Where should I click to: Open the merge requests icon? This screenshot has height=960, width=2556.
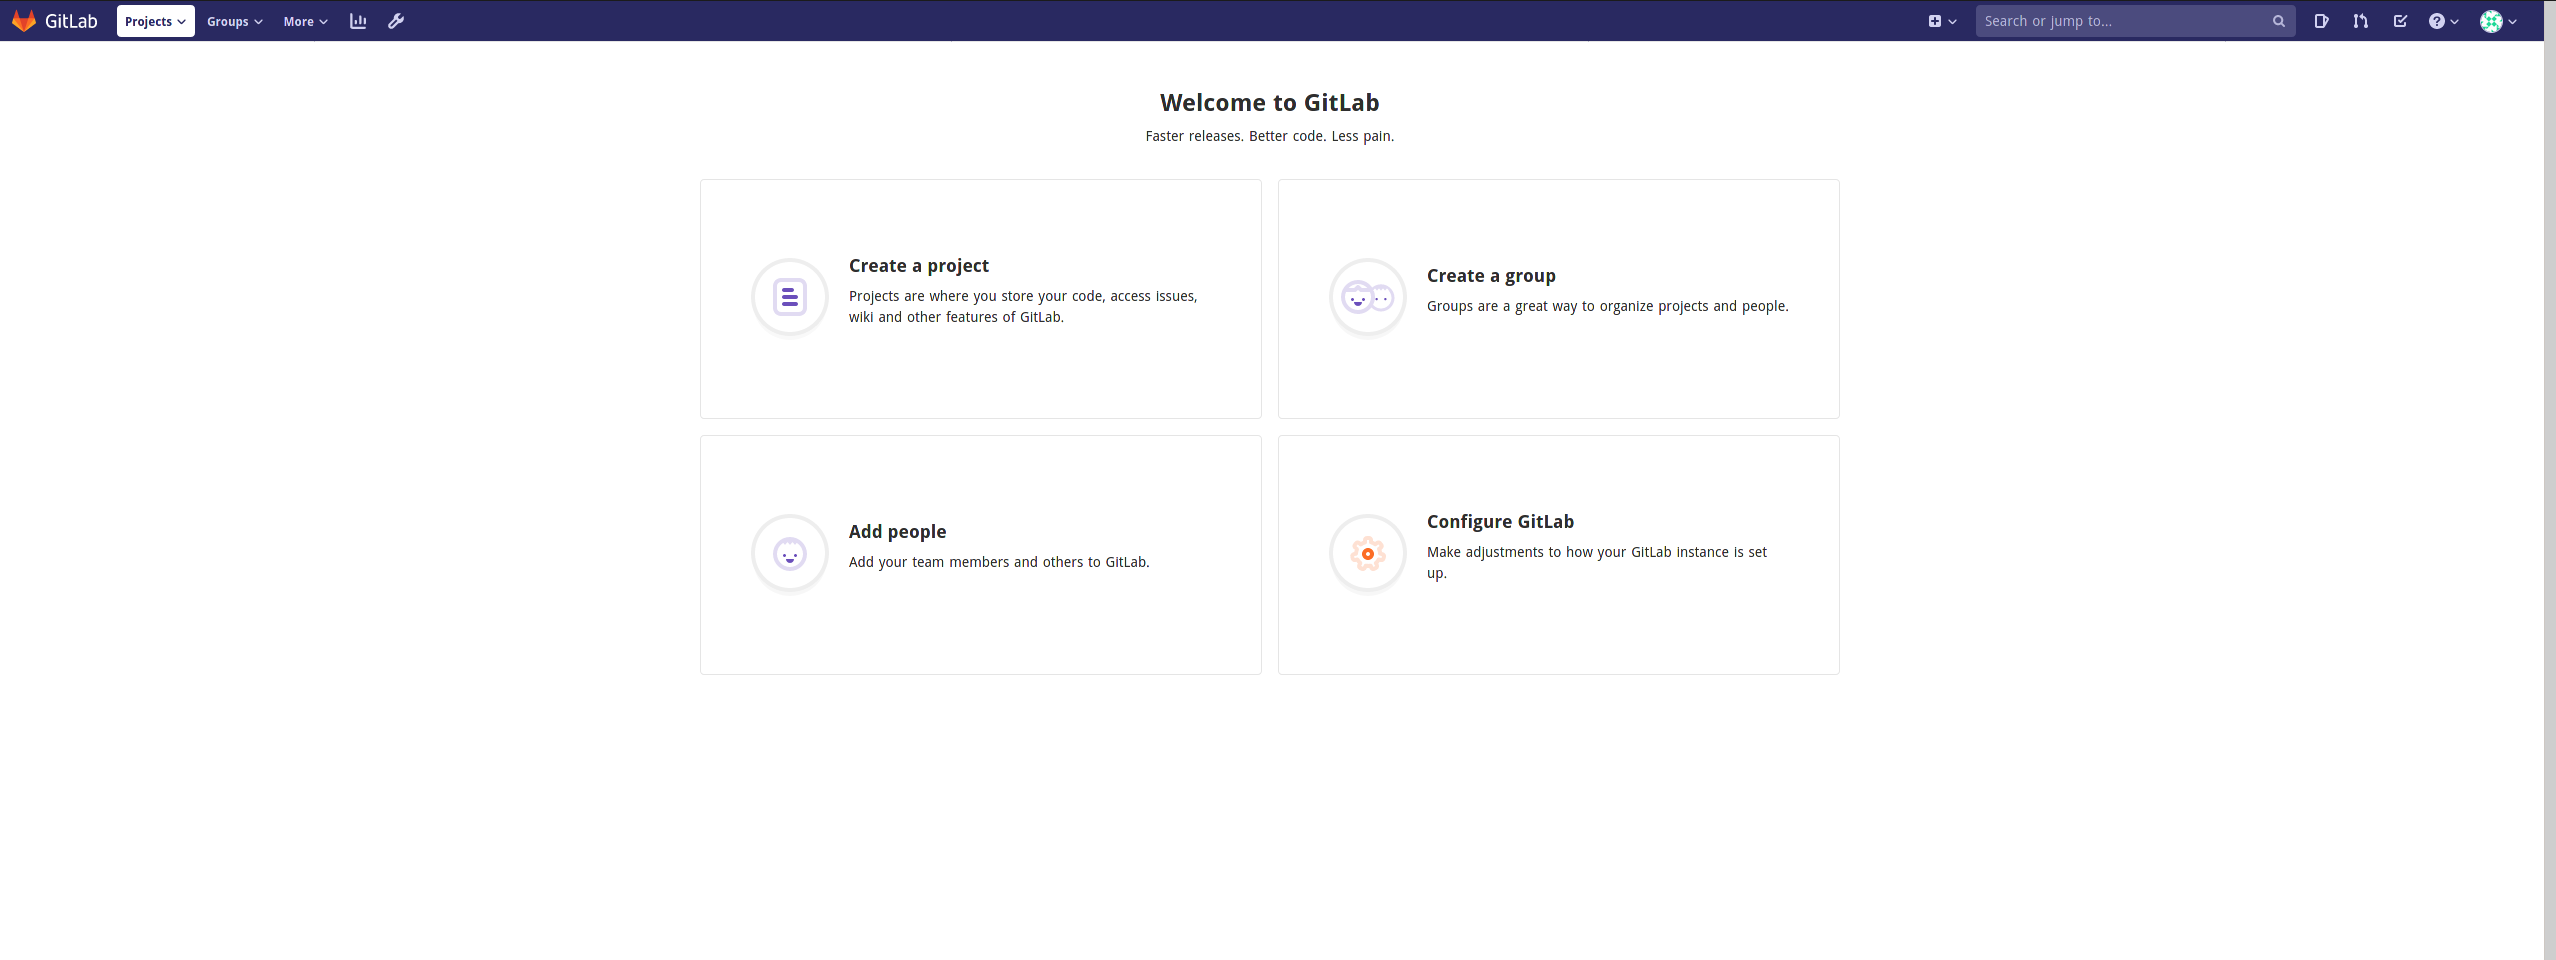tap(2359, 20)
